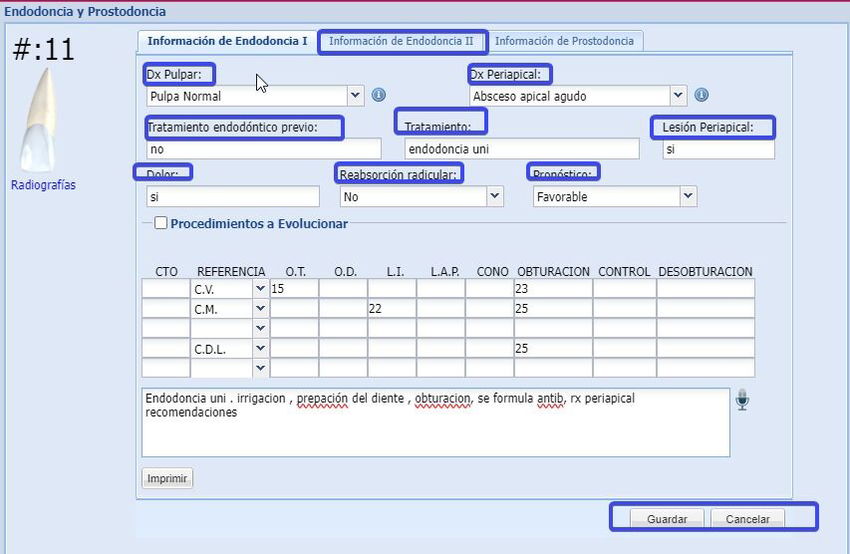850x554 pixels.
Task: Click the info icon beside Dx Pulpar
Action: pyautogui.click(x=379, y=96)
